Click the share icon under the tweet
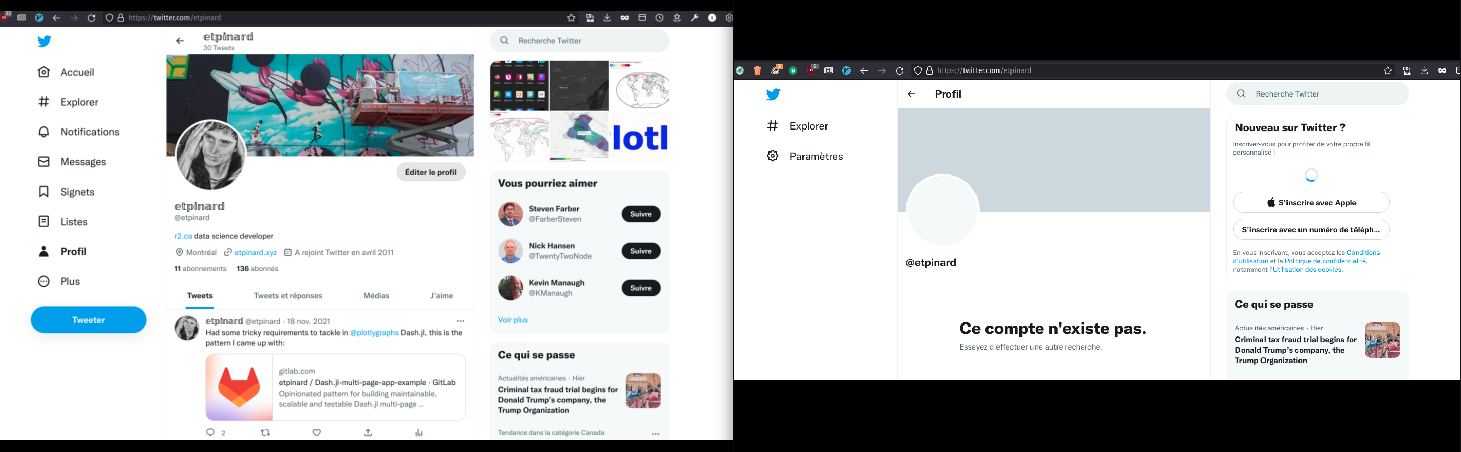Screen dimensions: 1461x452 pos(368,433)
